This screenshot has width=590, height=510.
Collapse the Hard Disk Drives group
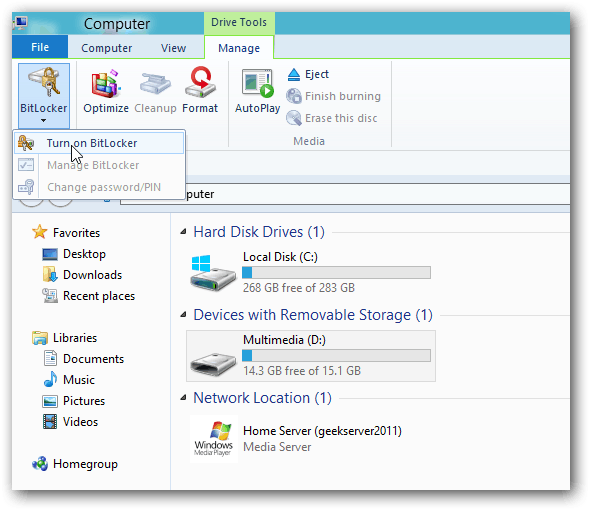(184, 232)
